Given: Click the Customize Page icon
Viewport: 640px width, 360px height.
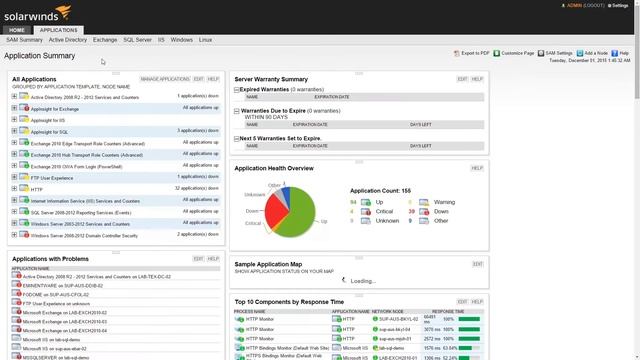Looking at the screenshot, I should tap(497, 53).
